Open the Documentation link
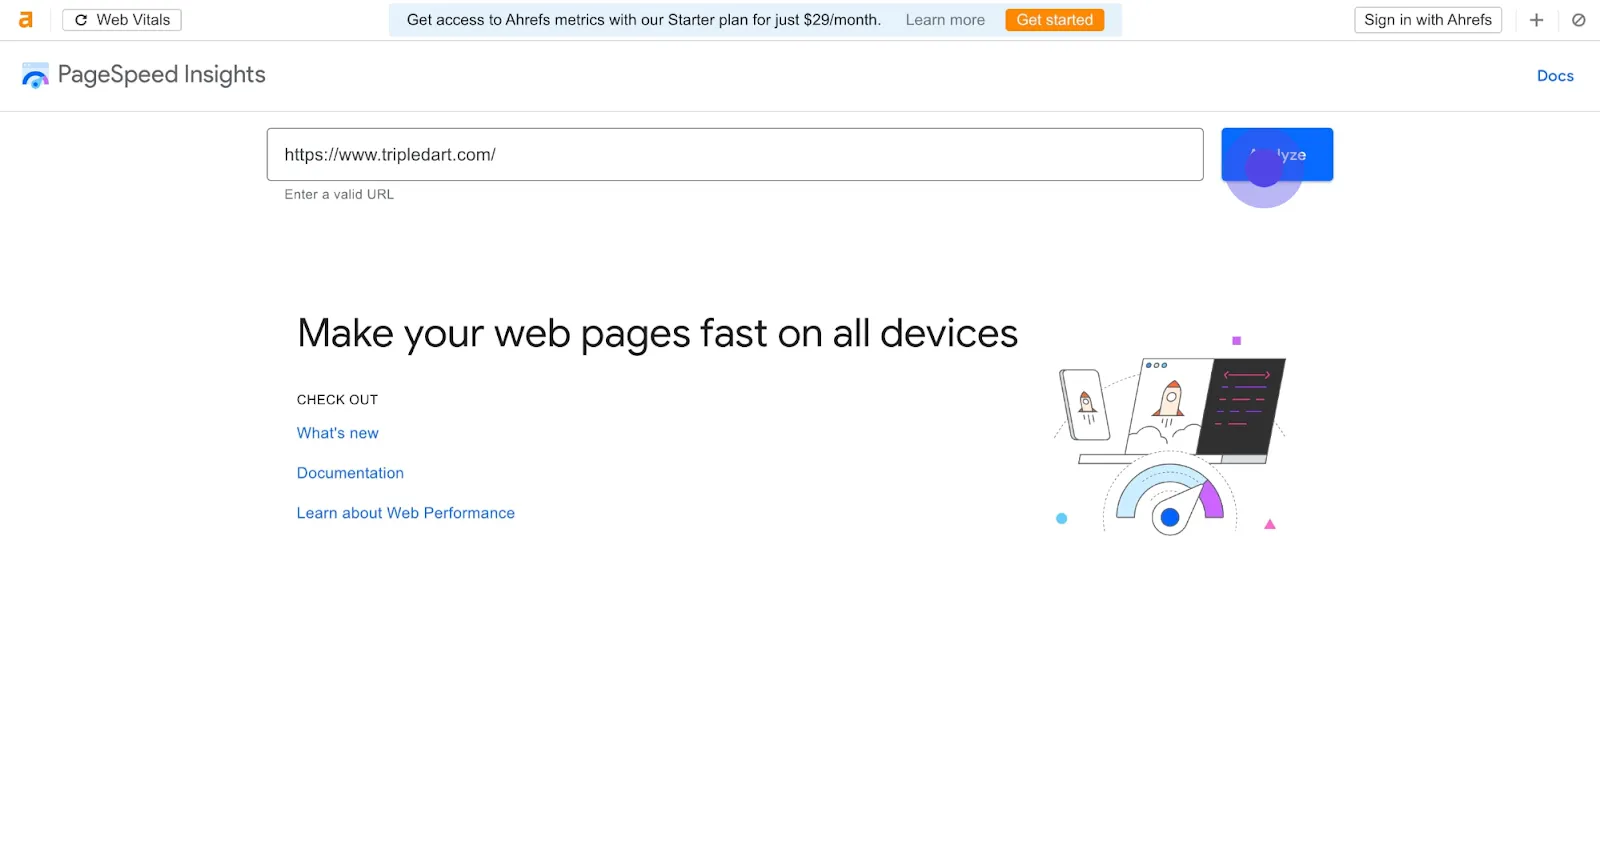Viewport: 1600px width, 865px height. (350, 473)
